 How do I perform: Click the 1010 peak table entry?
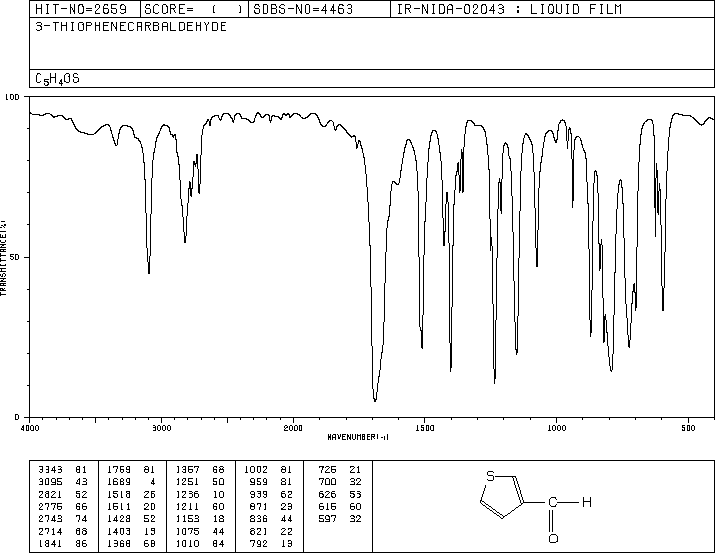point(187,544)
